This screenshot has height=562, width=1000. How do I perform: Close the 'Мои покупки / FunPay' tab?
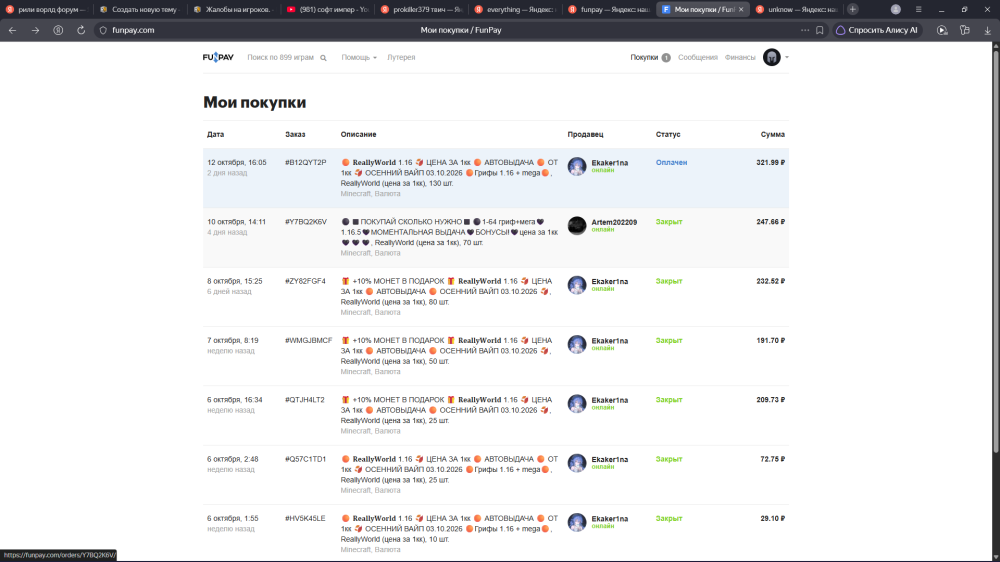[x=741, y=10]
